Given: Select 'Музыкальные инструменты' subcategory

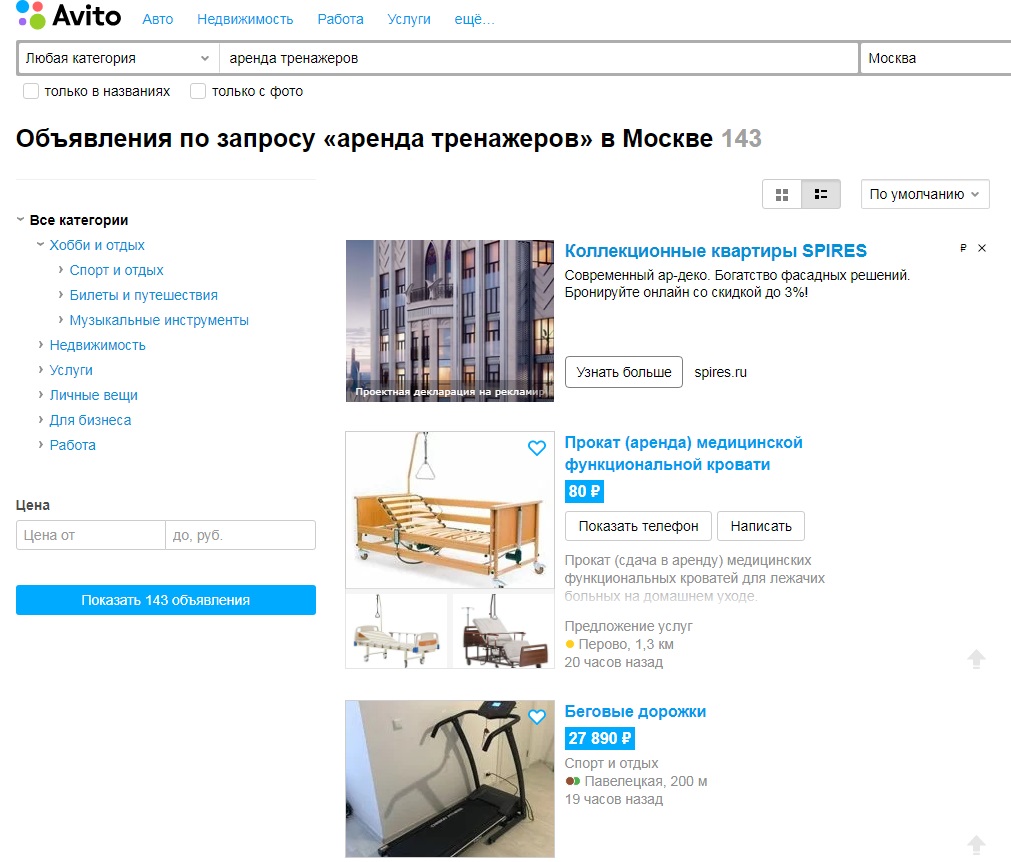Looking at the screenshot, I should [159, 320].
